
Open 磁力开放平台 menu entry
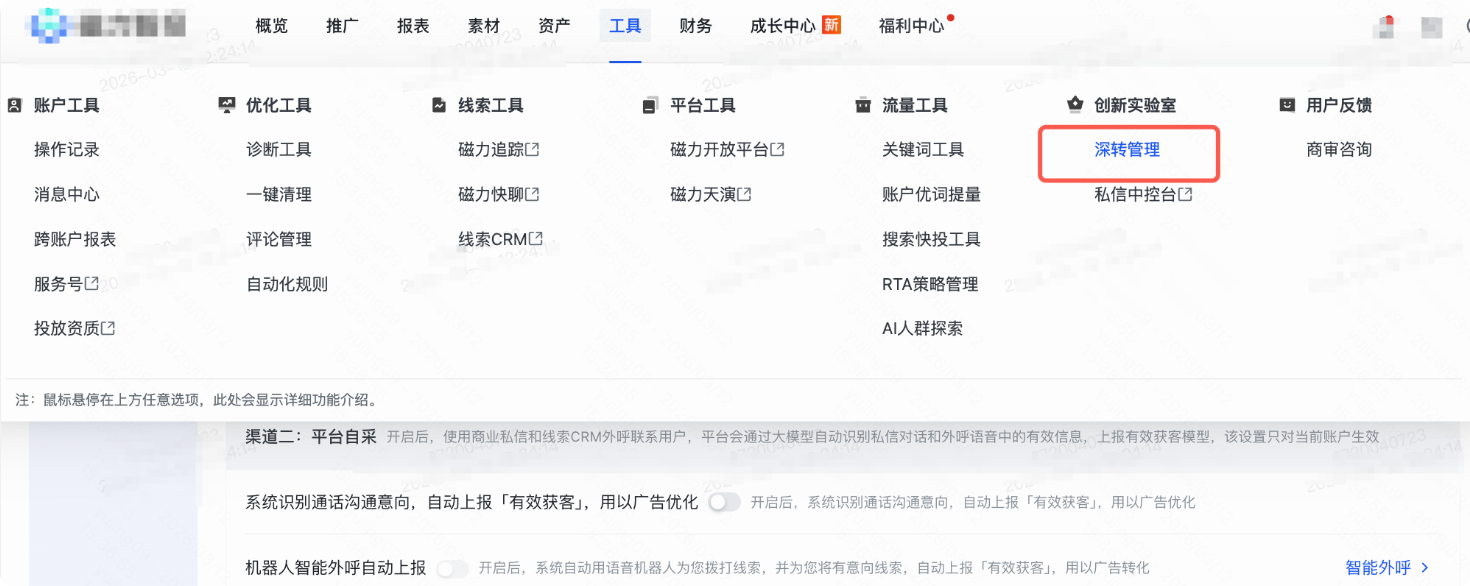coord(720,150)
